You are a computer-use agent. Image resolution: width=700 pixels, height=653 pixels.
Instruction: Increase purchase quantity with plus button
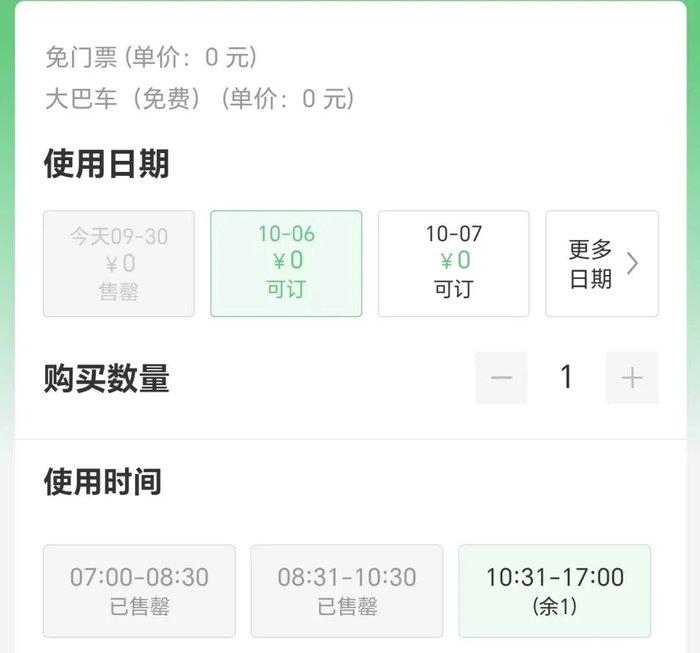pyautogui.click(x=632, y=378)
